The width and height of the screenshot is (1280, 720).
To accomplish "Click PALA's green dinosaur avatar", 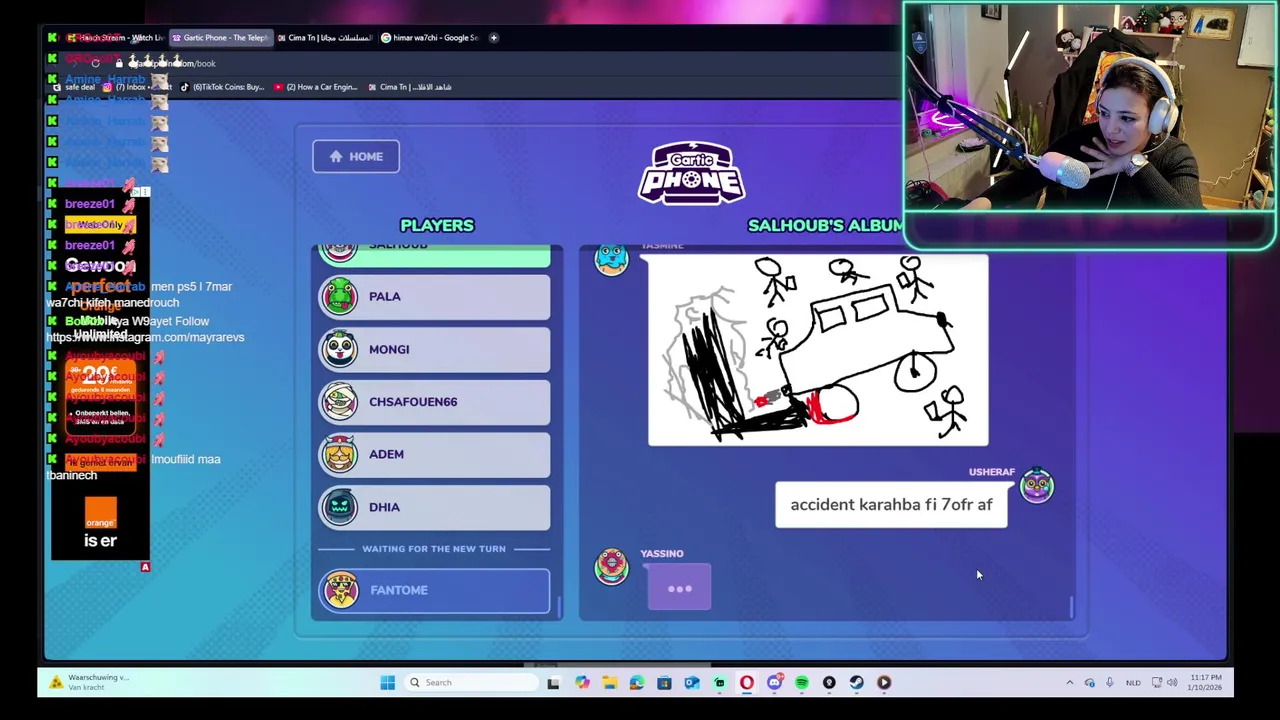I will click(x=339, y=296).
